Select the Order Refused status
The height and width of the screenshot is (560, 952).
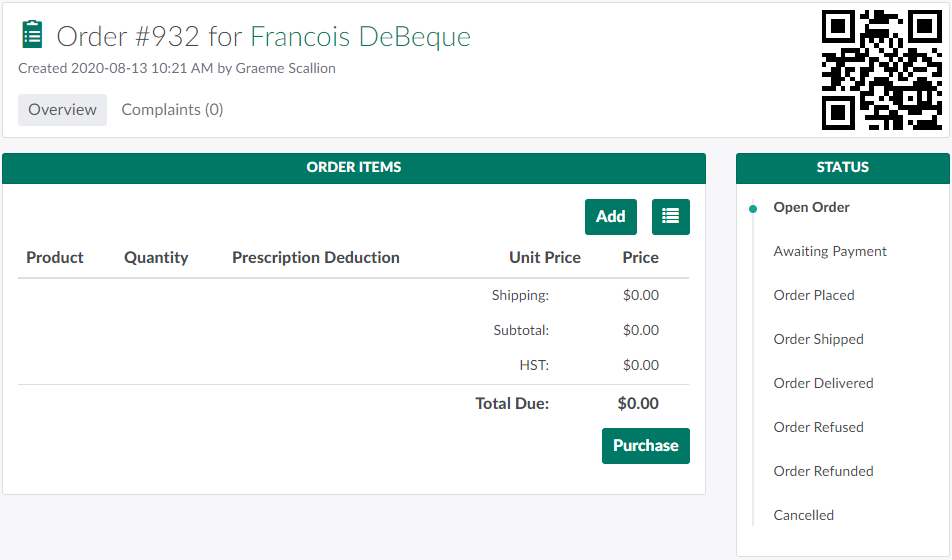[x=818, y=428]
